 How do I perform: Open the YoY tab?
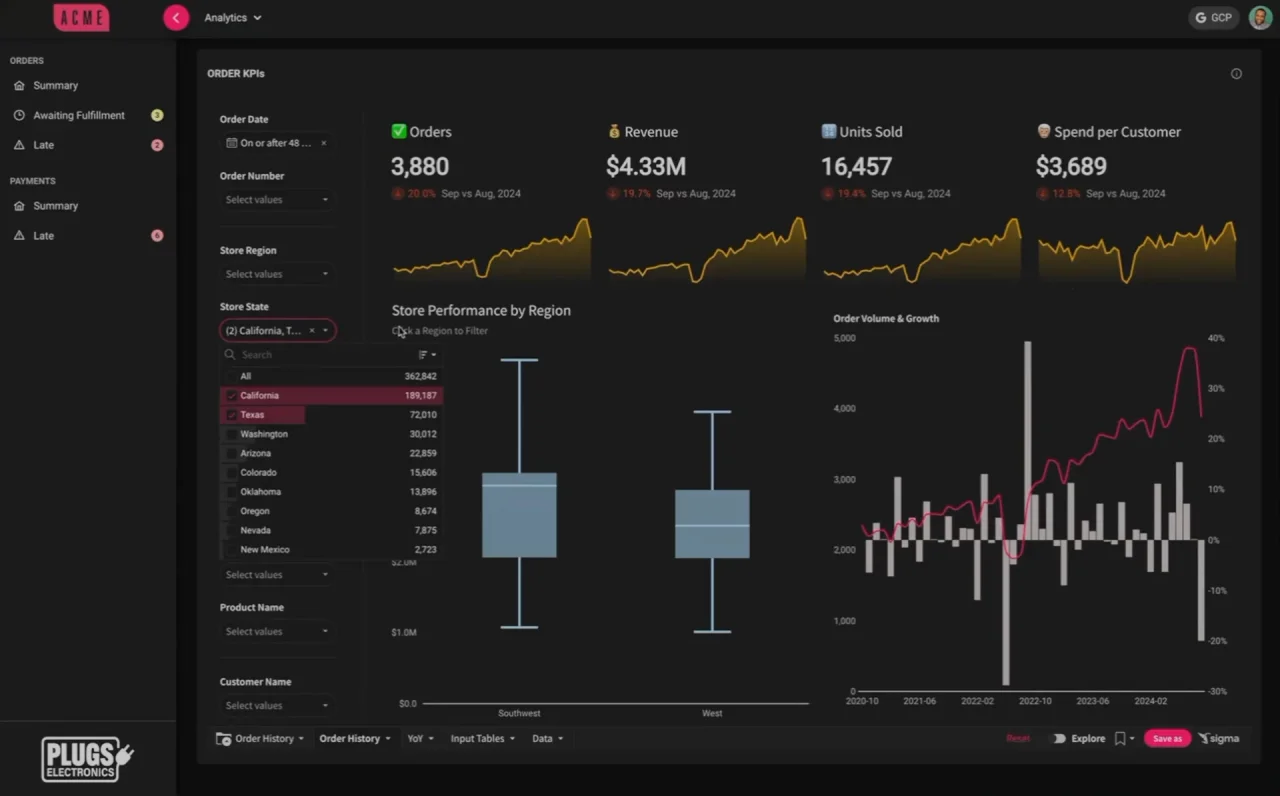point(420,739)
